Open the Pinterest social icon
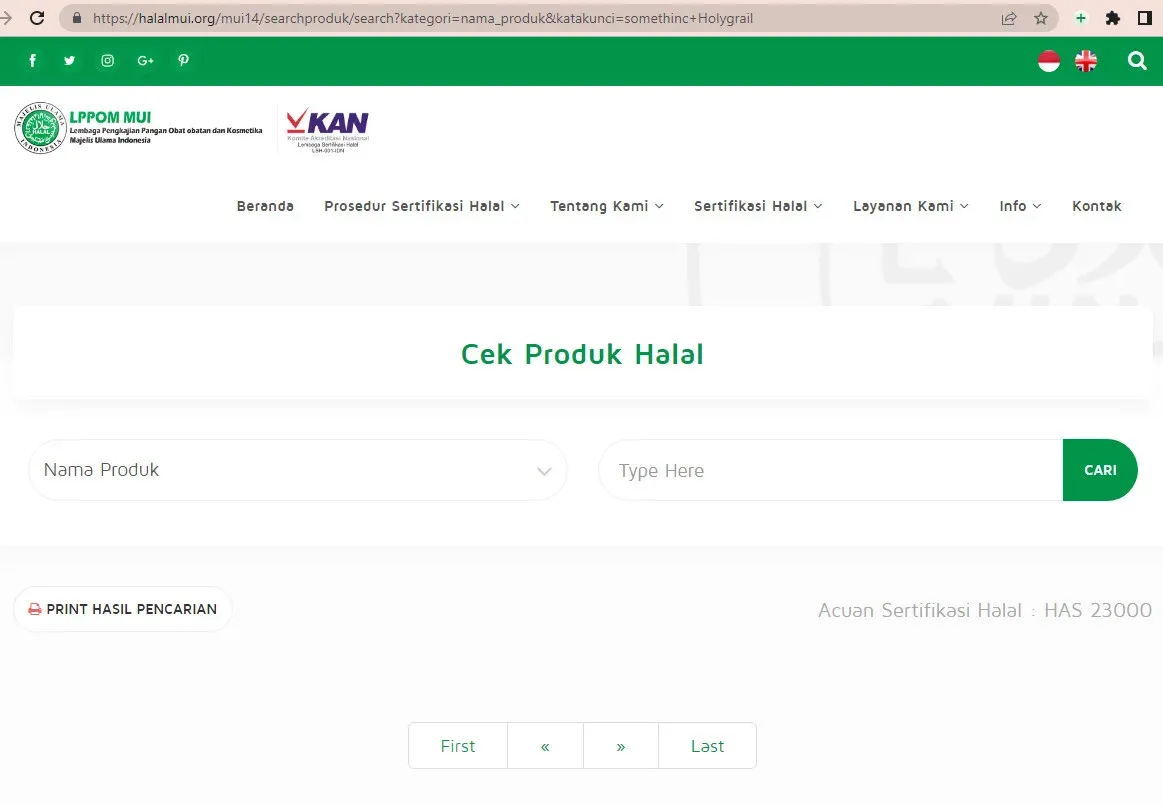1163x805 pixels. (183, 61)
